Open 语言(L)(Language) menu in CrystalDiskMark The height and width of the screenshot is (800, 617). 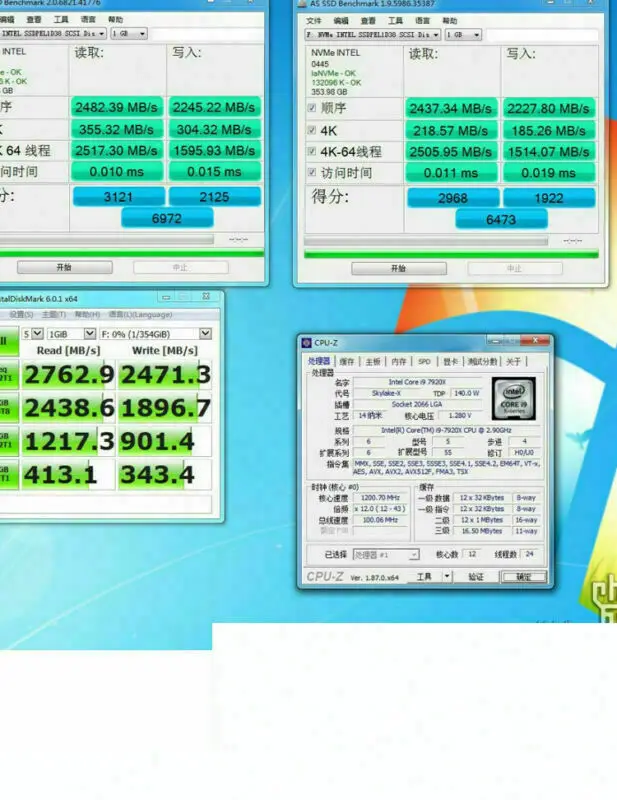(x=140, y=315)
